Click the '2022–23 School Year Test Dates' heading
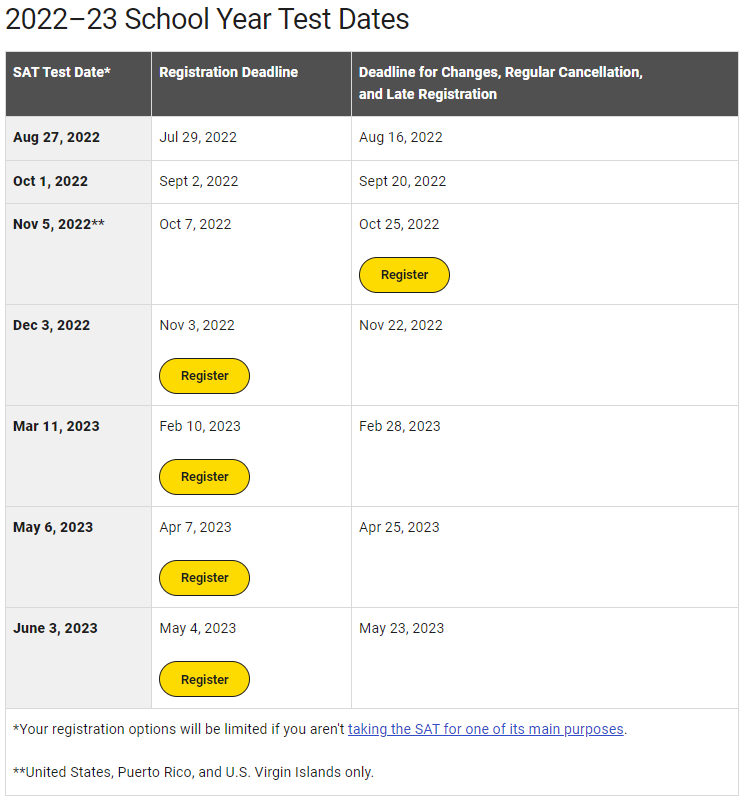Screen dimensions: 744x800 click(207, 19)
